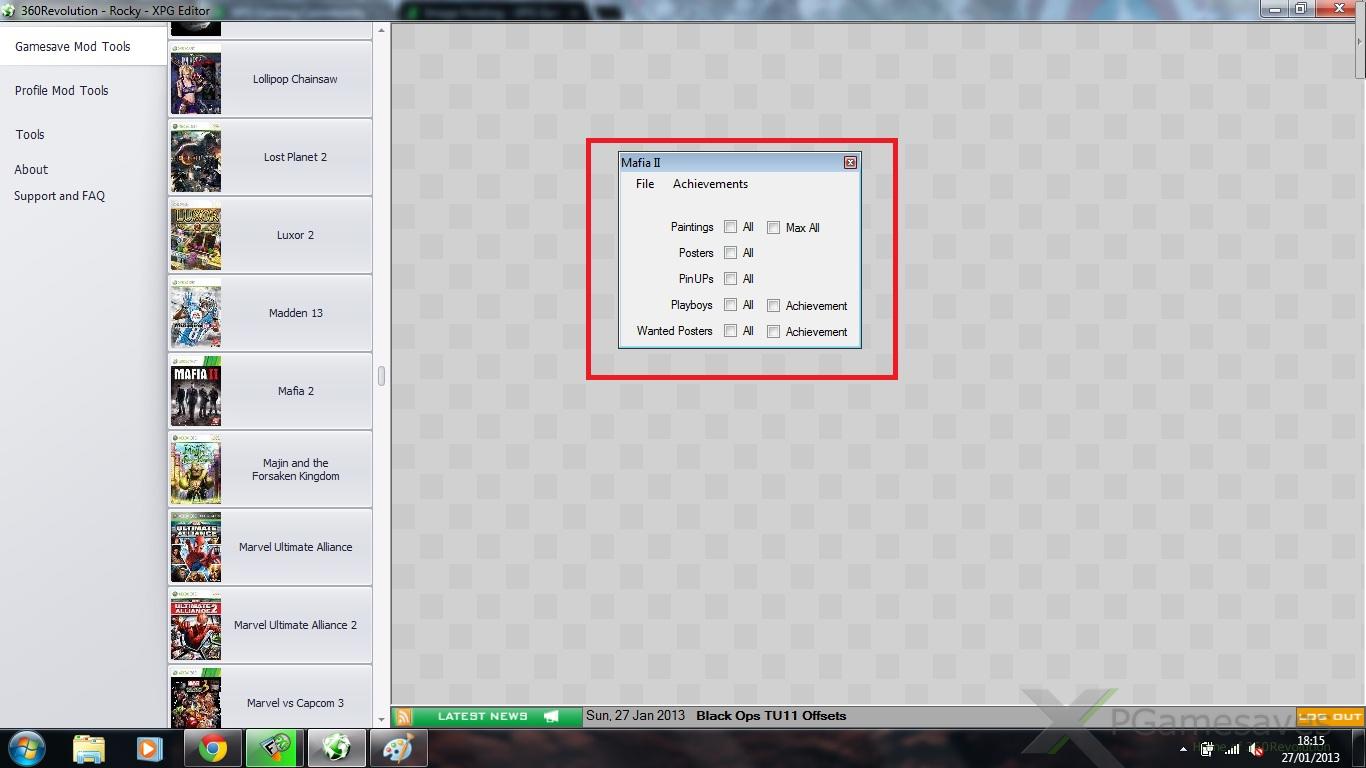Open the File menu in Mafia II window

coord(645,184)
